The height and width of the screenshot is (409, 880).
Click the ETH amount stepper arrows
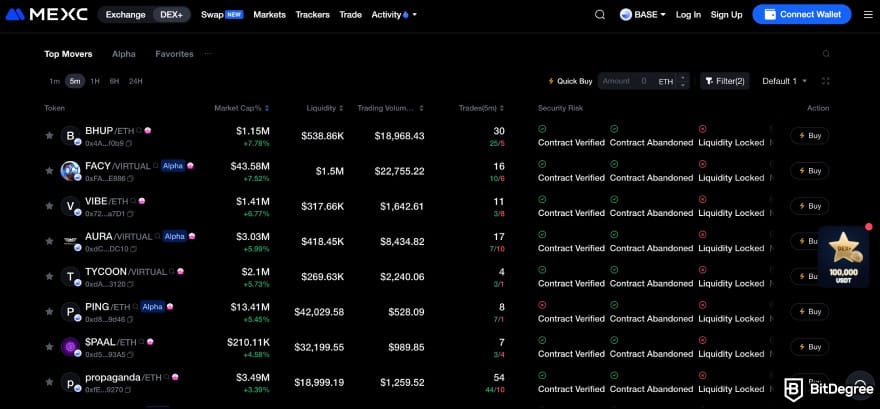pyautogui.click(x=682, y=81)
